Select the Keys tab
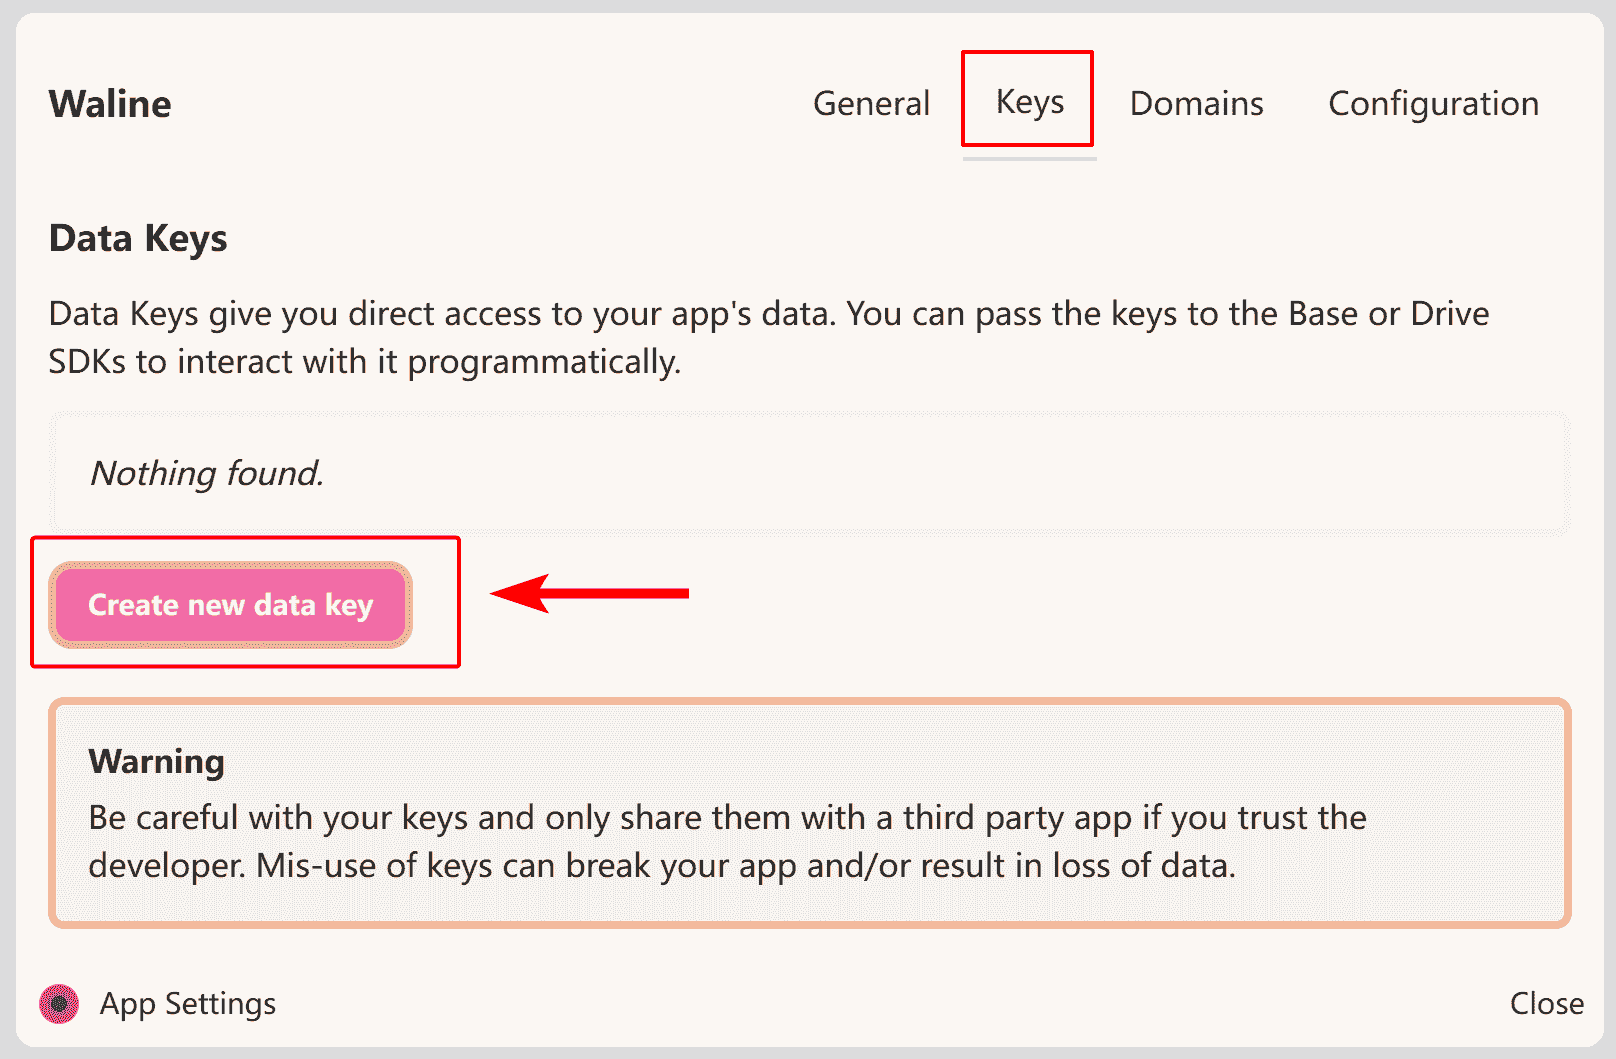 pos(1029,102)
